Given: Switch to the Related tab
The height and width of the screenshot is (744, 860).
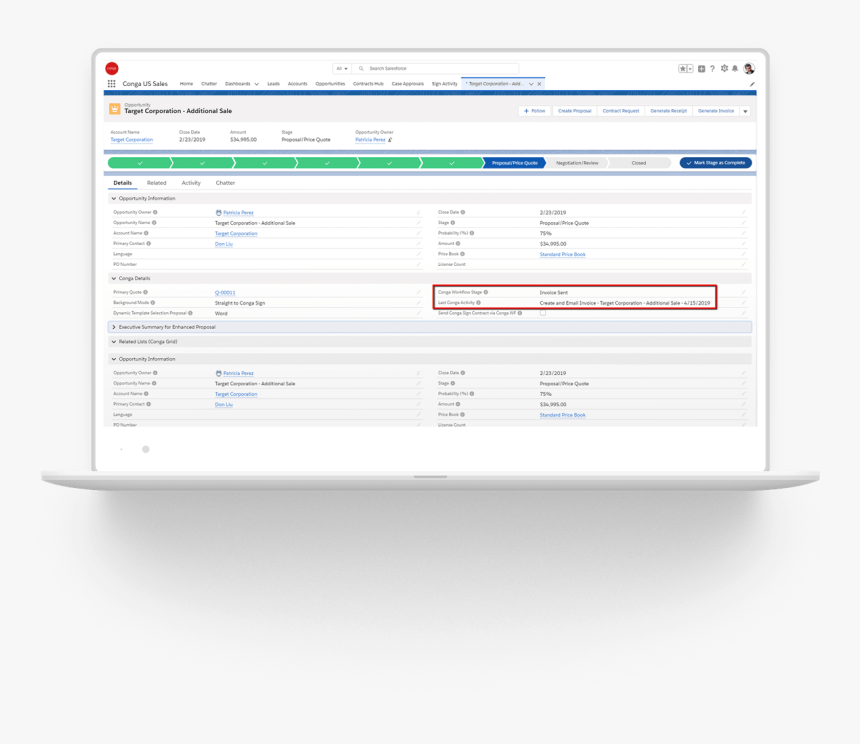Looking at the screenshot, I should (156, 183).
